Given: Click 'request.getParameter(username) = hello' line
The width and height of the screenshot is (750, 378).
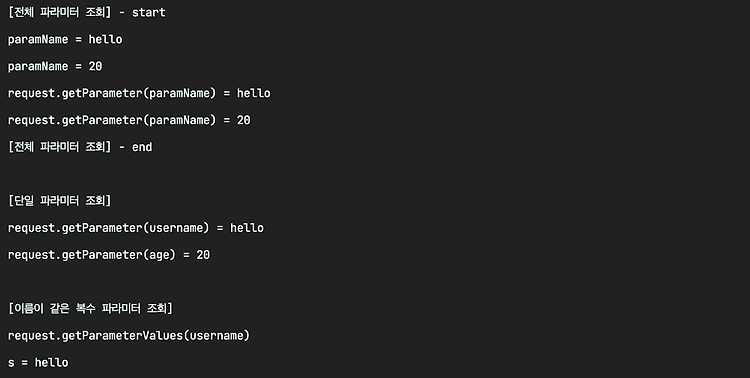Looking at the screenshot, I should (136, 228).
